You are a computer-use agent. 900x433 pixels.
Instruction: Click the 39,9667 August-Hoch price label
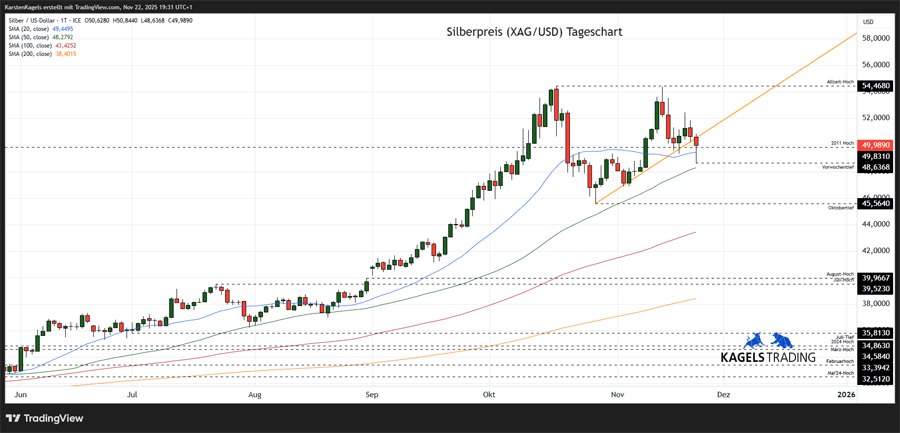click(x=874, y=278)
